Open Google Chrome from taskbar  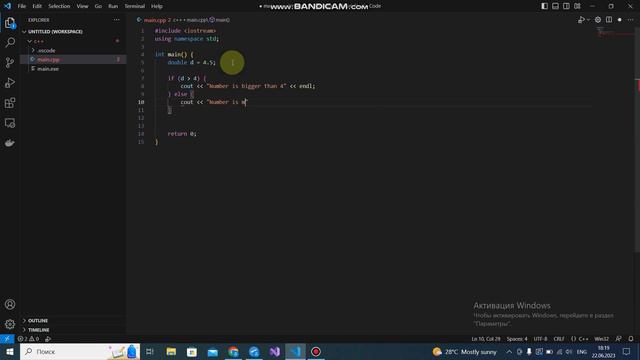coord(233,351)
